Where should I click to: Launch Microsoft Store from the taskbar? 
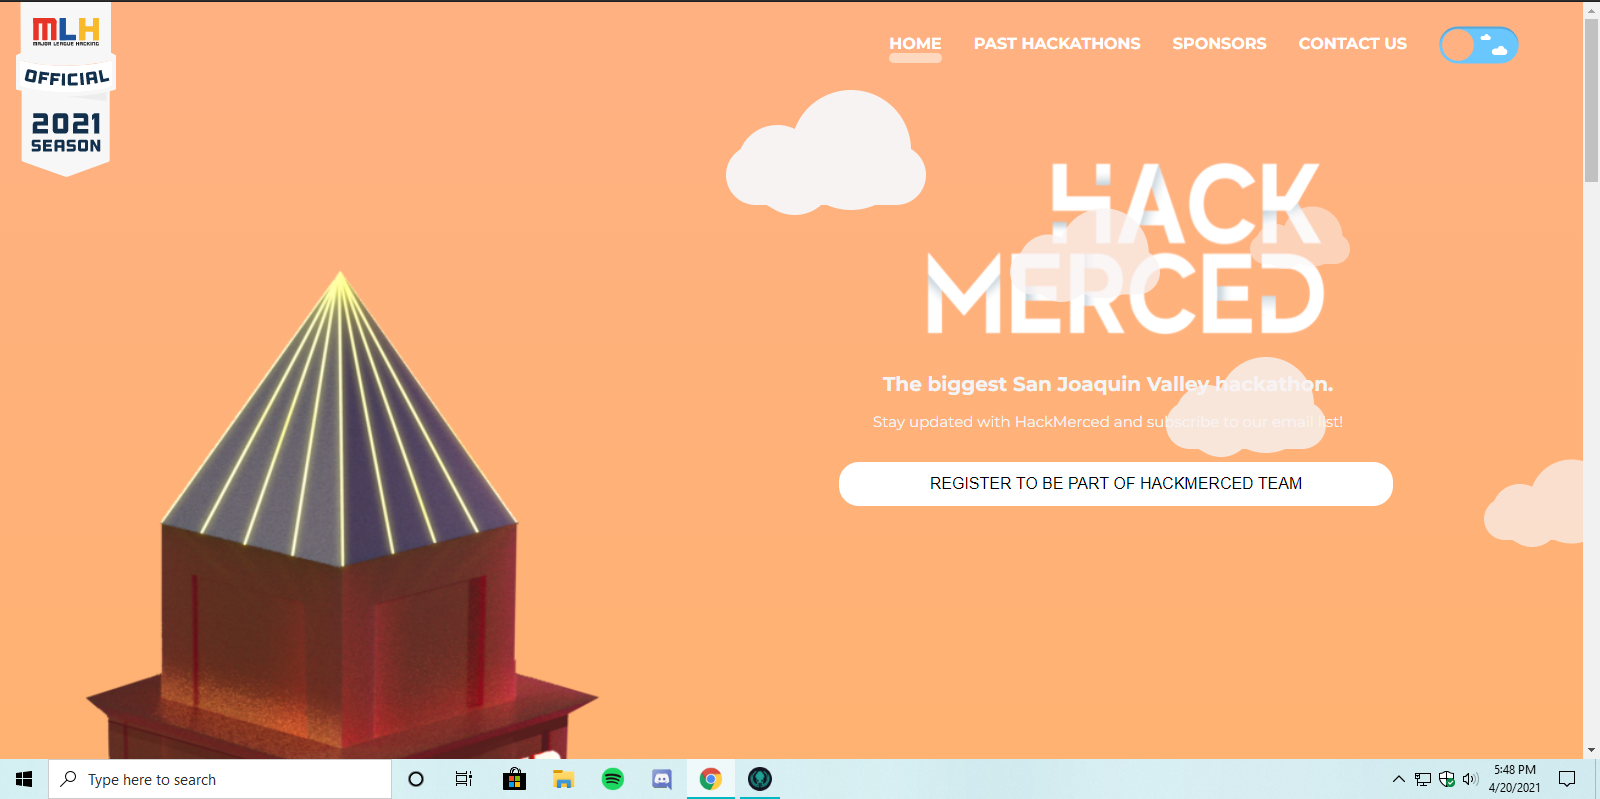[514, 779]
